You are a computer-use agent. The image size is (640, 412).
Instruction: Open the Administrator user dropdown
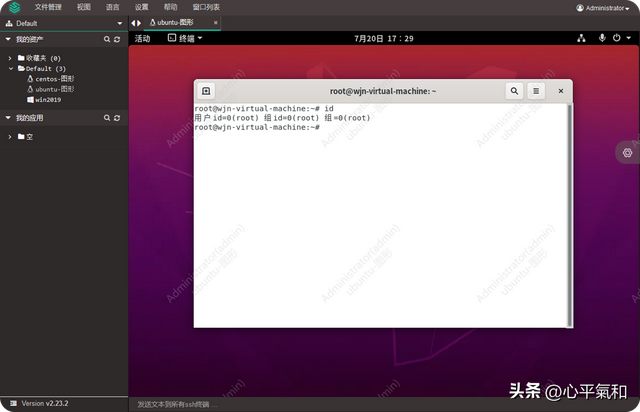click(603, 8)
